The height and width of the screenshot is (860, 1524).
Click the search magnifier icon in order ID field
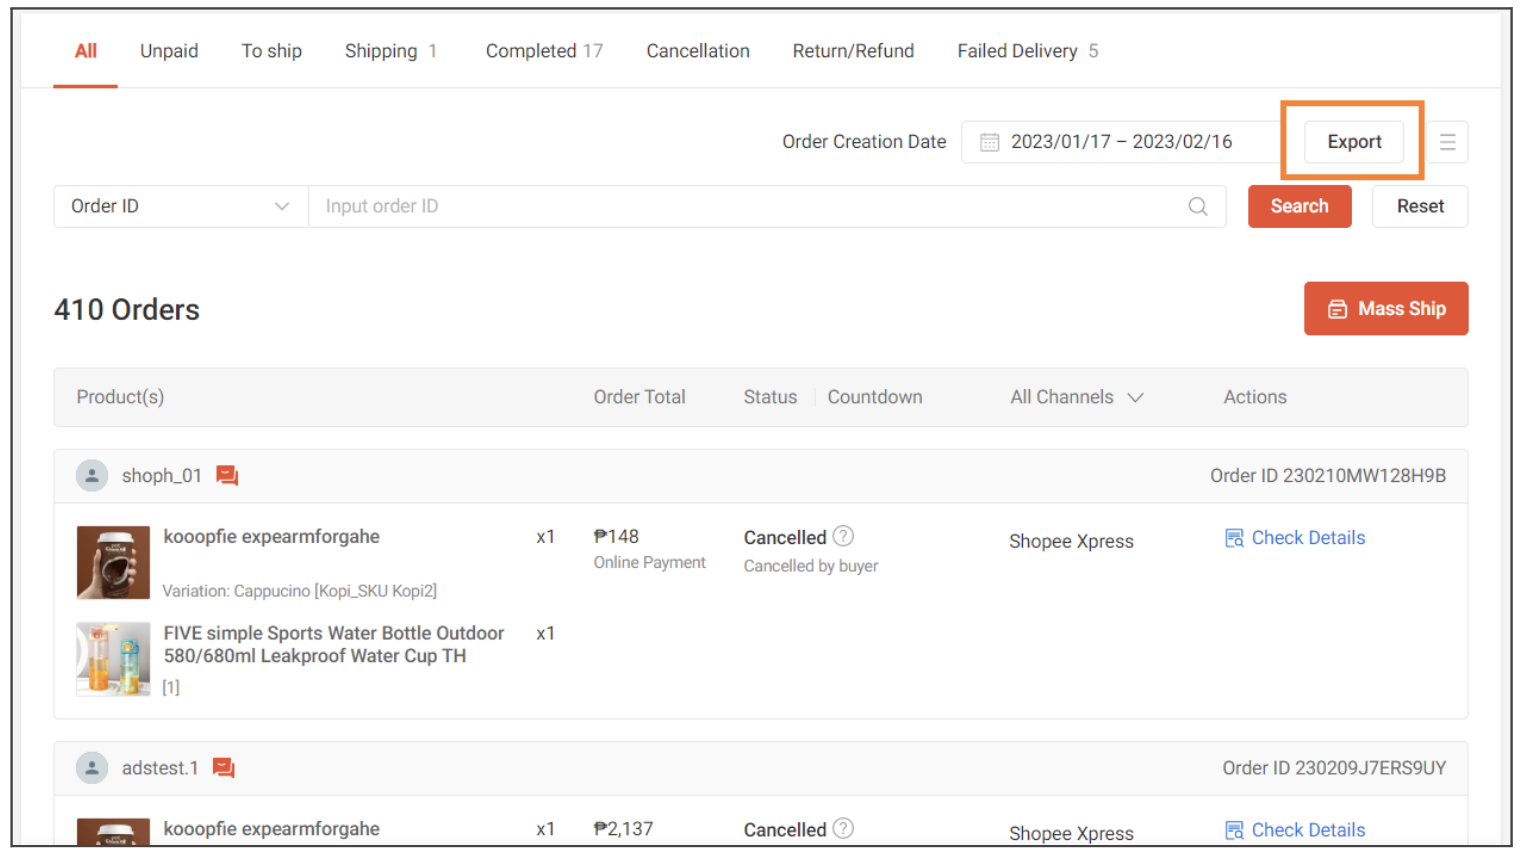[1197, 207]
